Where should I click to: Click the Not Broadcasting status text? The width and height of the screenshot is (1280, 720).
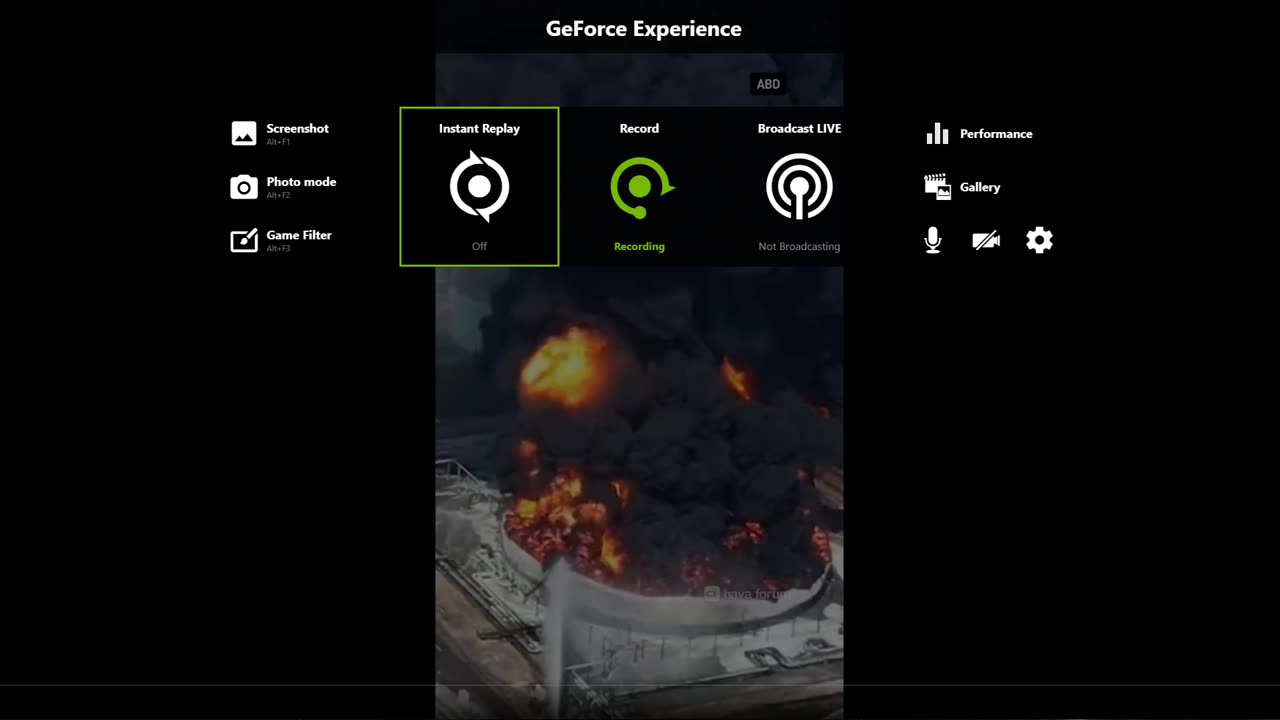799,246
